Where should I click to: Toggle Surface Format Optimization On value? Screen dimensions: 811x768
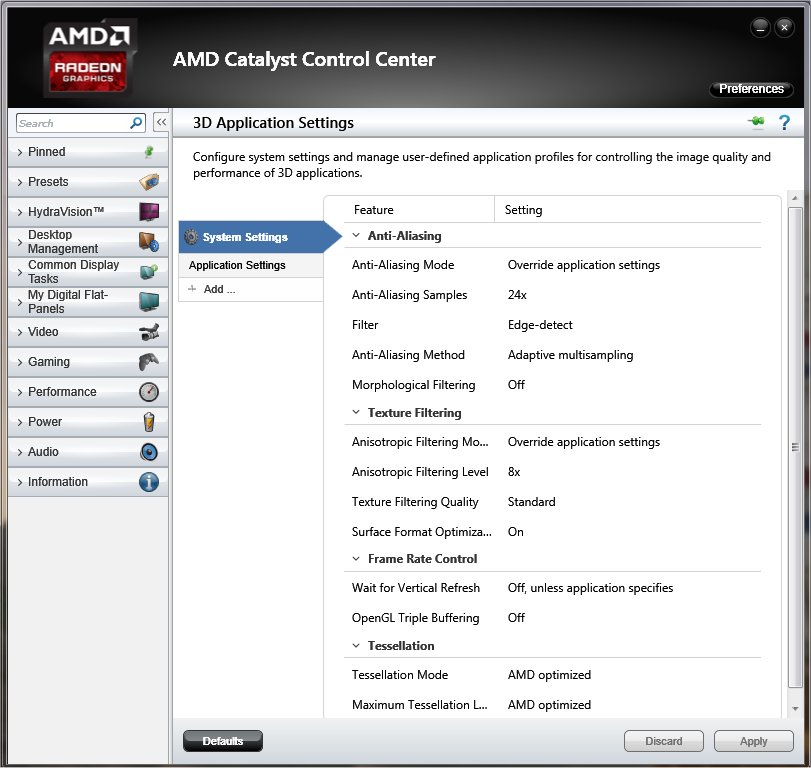tap(516, 532)
